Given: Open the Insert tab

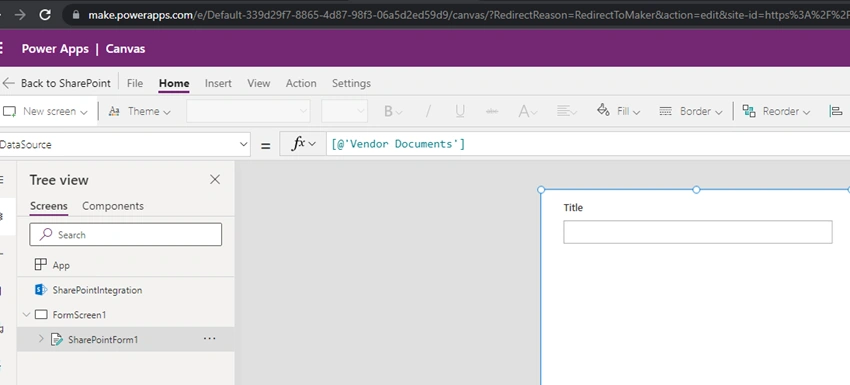Looking at the screenshot, I should [x=218, y=84].
